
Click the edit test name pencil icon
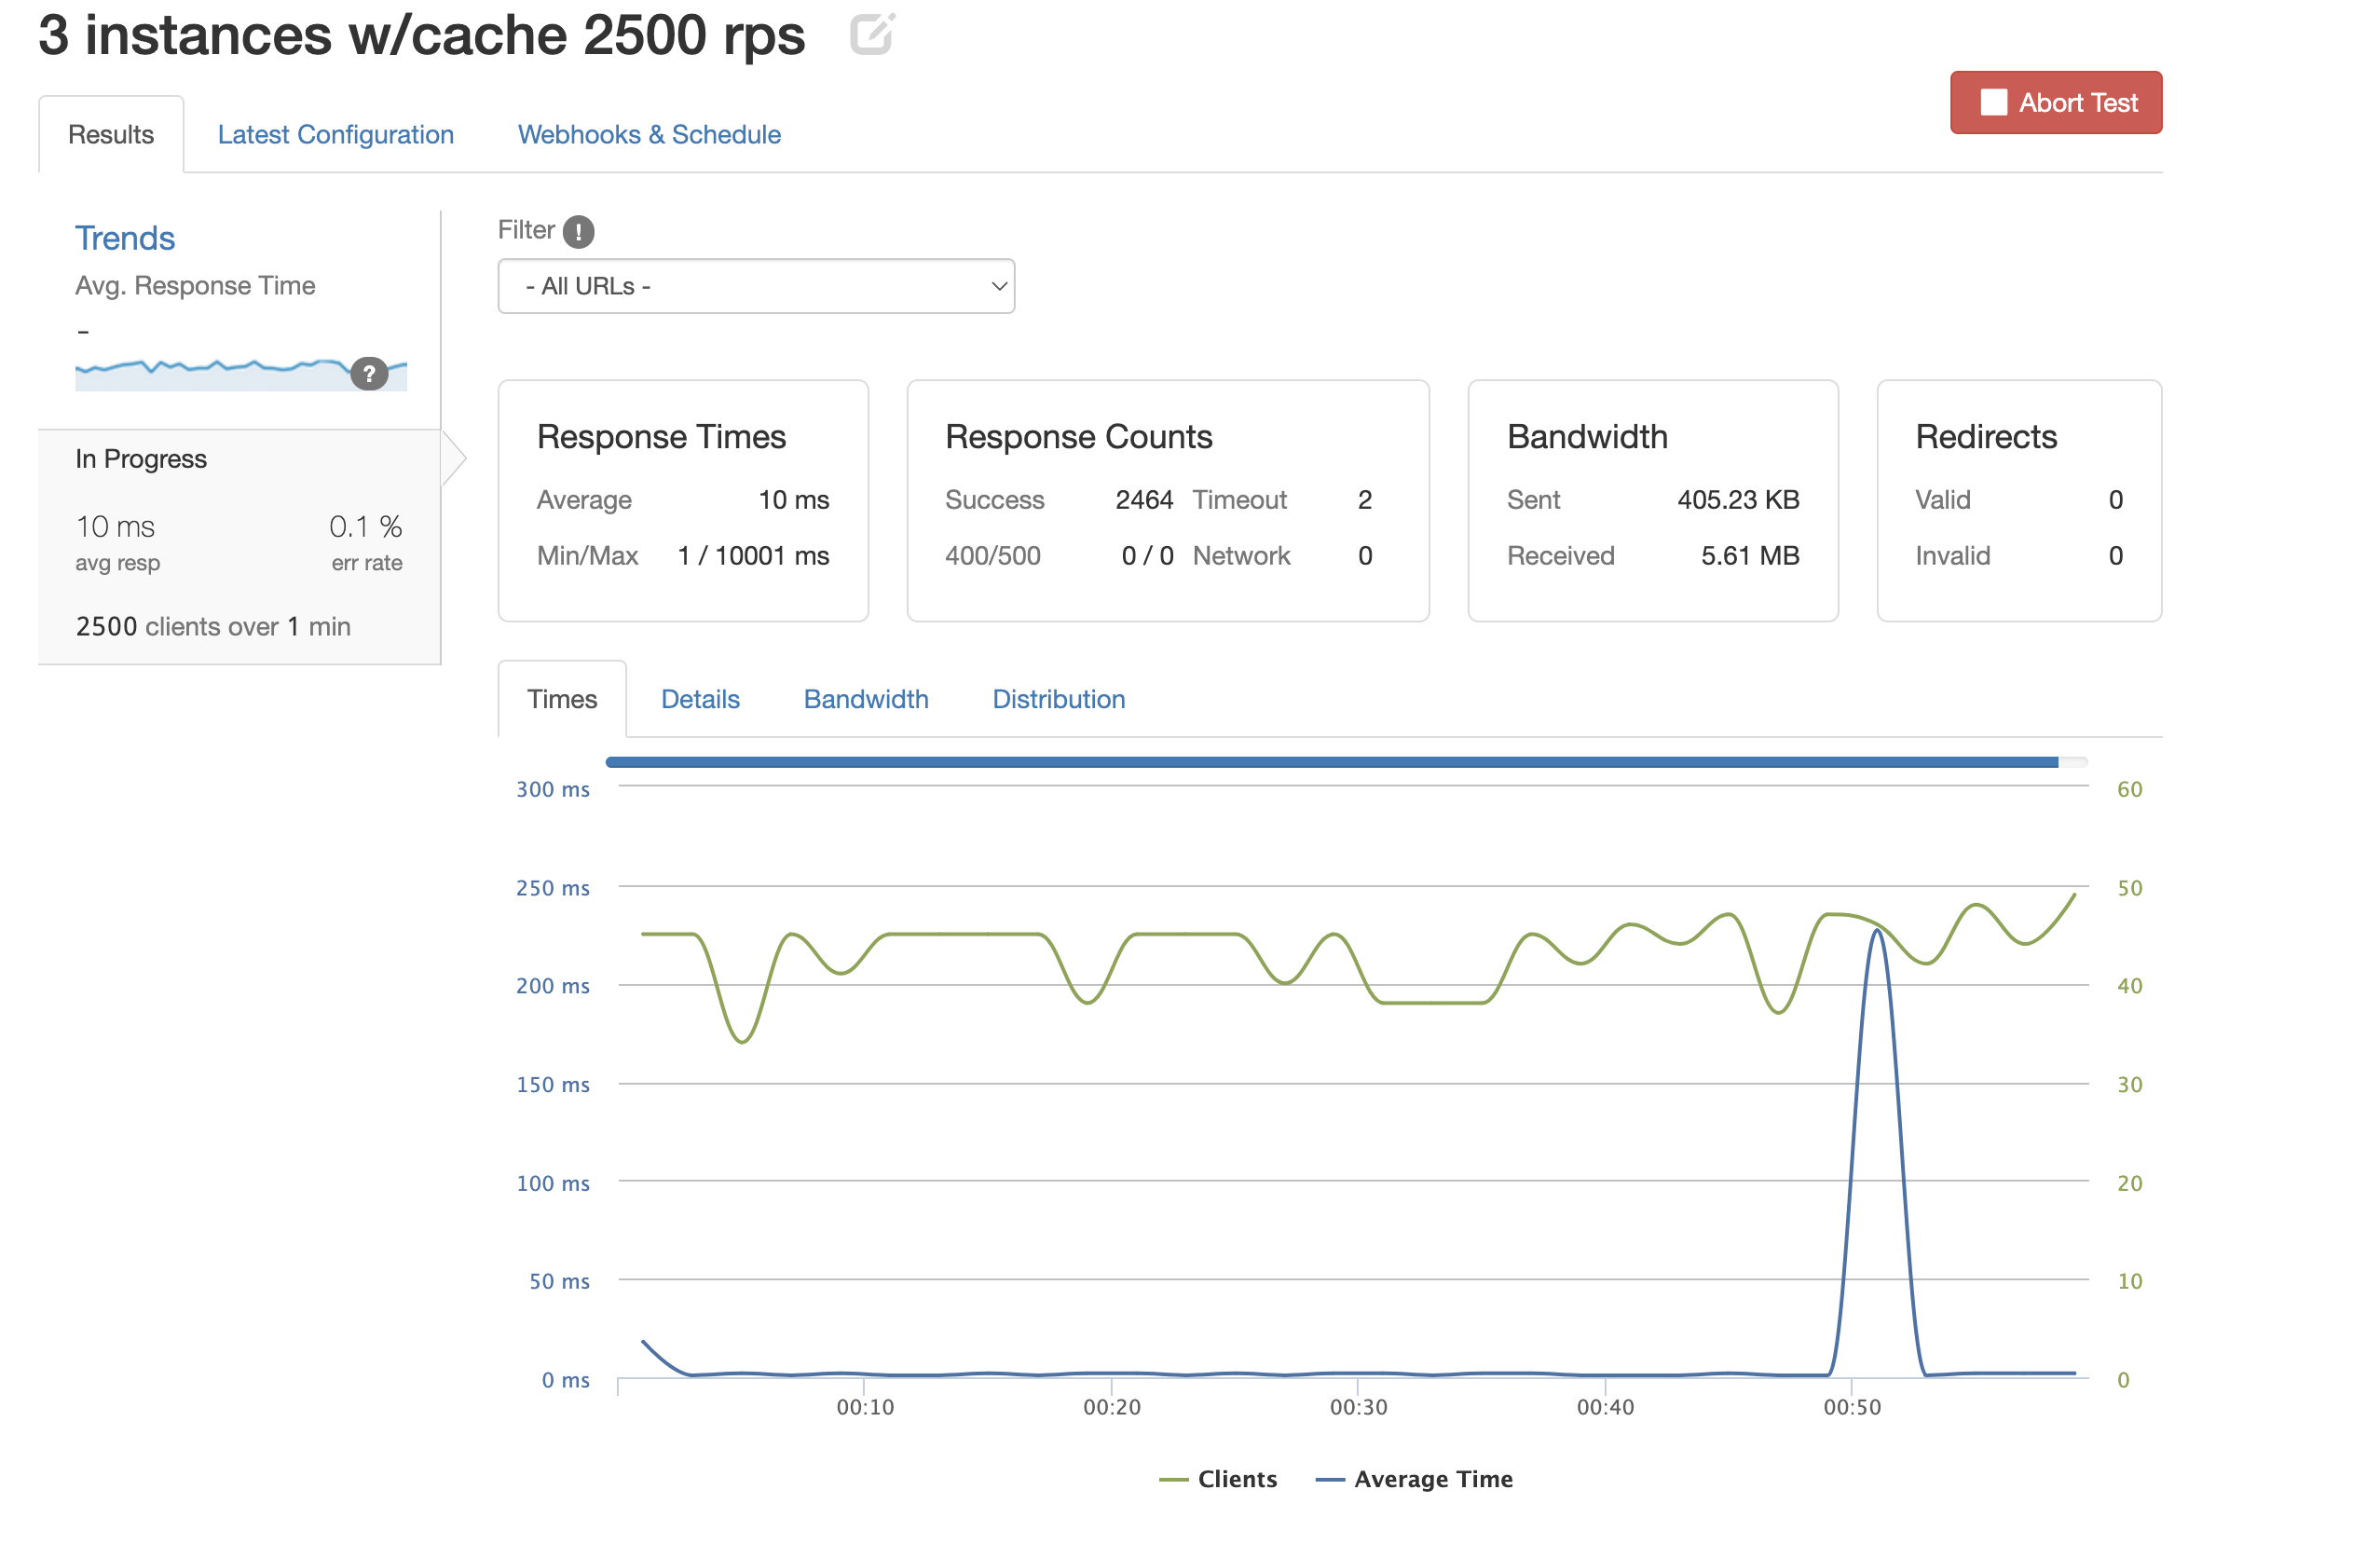(871, 35)
